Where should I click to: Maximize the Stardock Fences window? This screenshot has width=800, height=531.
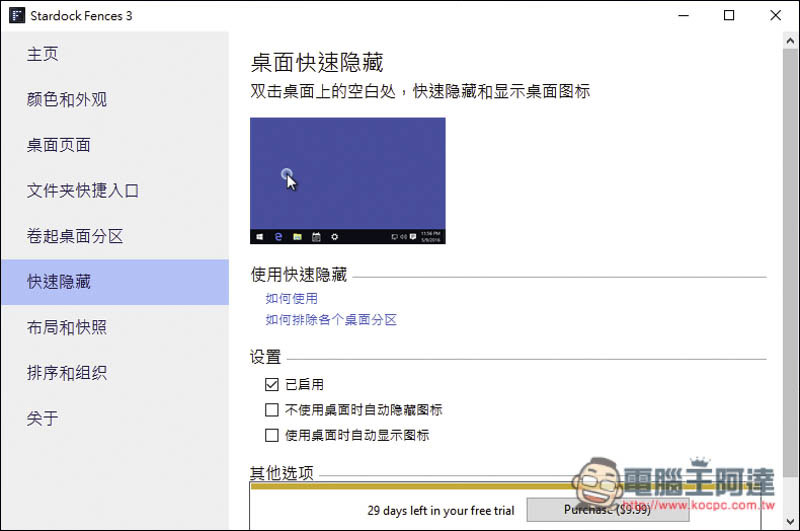click(729, 15)
